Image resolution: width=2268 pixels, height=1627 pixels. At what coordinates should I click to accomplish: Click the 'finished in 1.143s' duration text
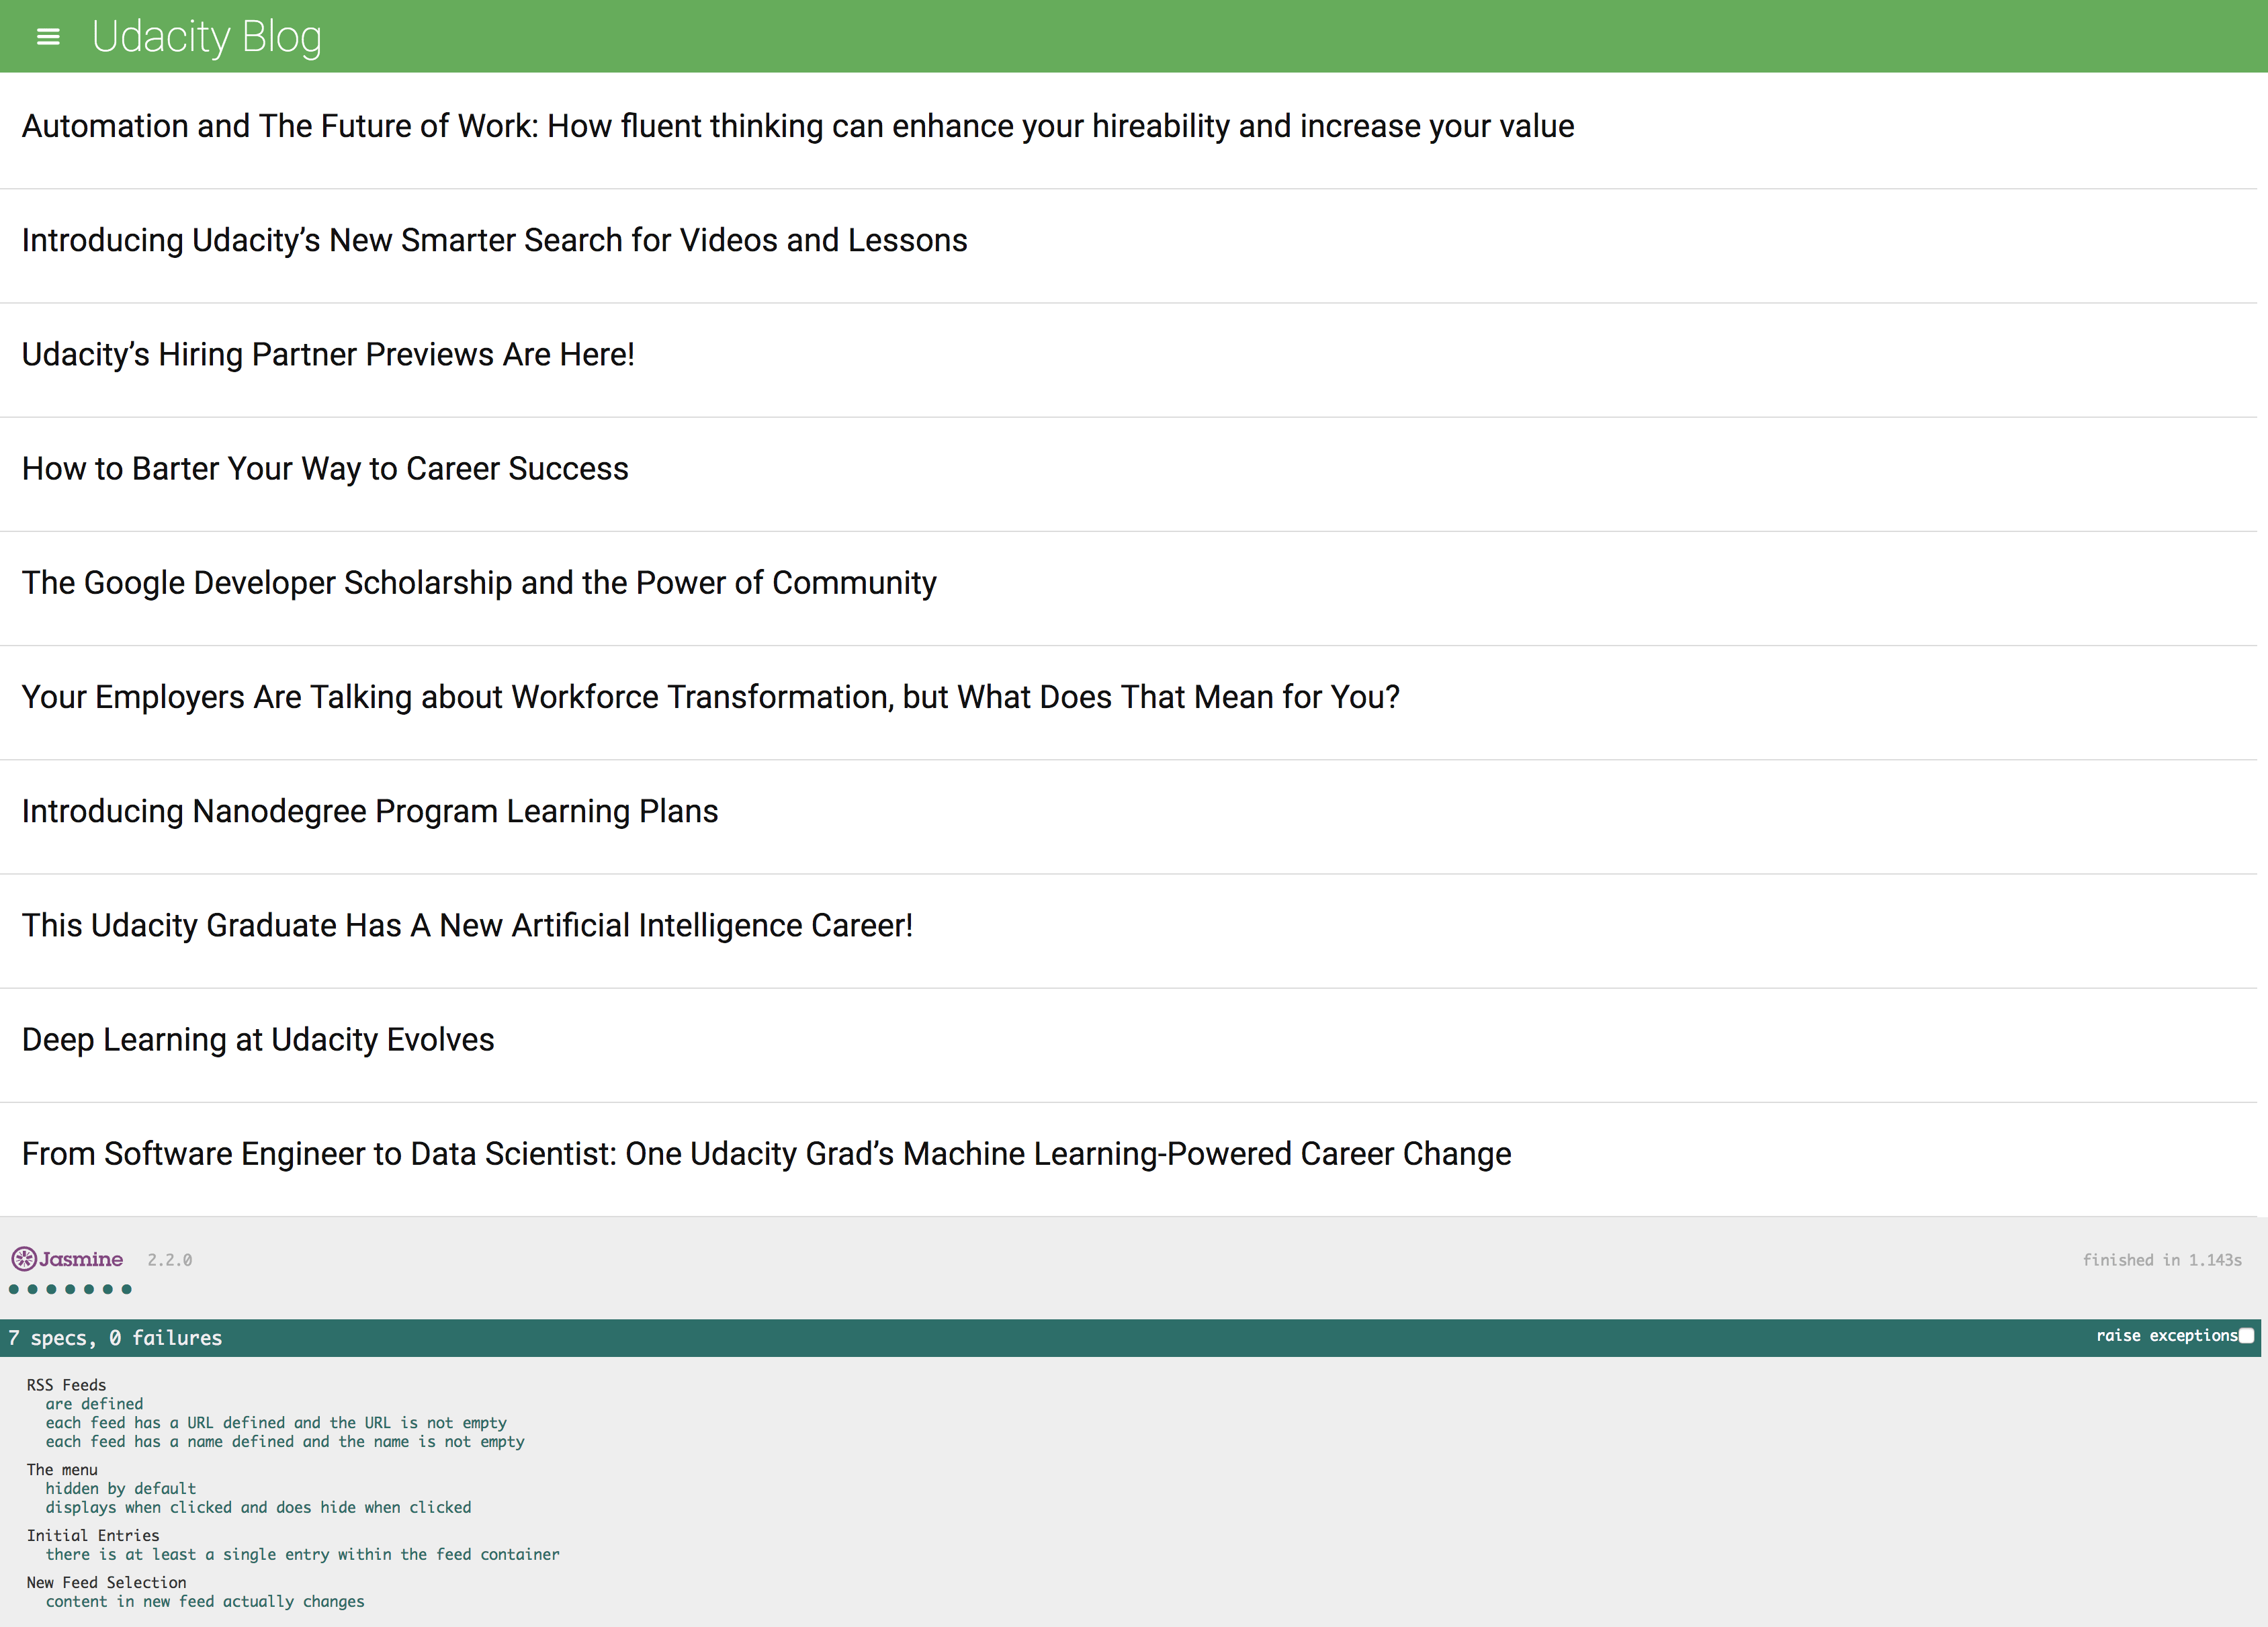pyautogui.click(x=2162, y=1260)
